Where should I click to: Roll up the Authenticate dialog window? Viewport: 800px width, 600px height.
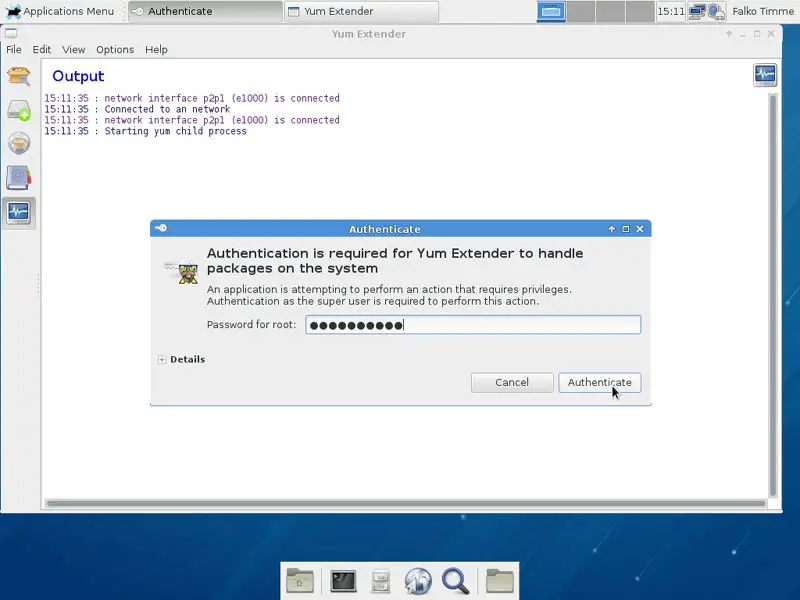tap(611, 229)
